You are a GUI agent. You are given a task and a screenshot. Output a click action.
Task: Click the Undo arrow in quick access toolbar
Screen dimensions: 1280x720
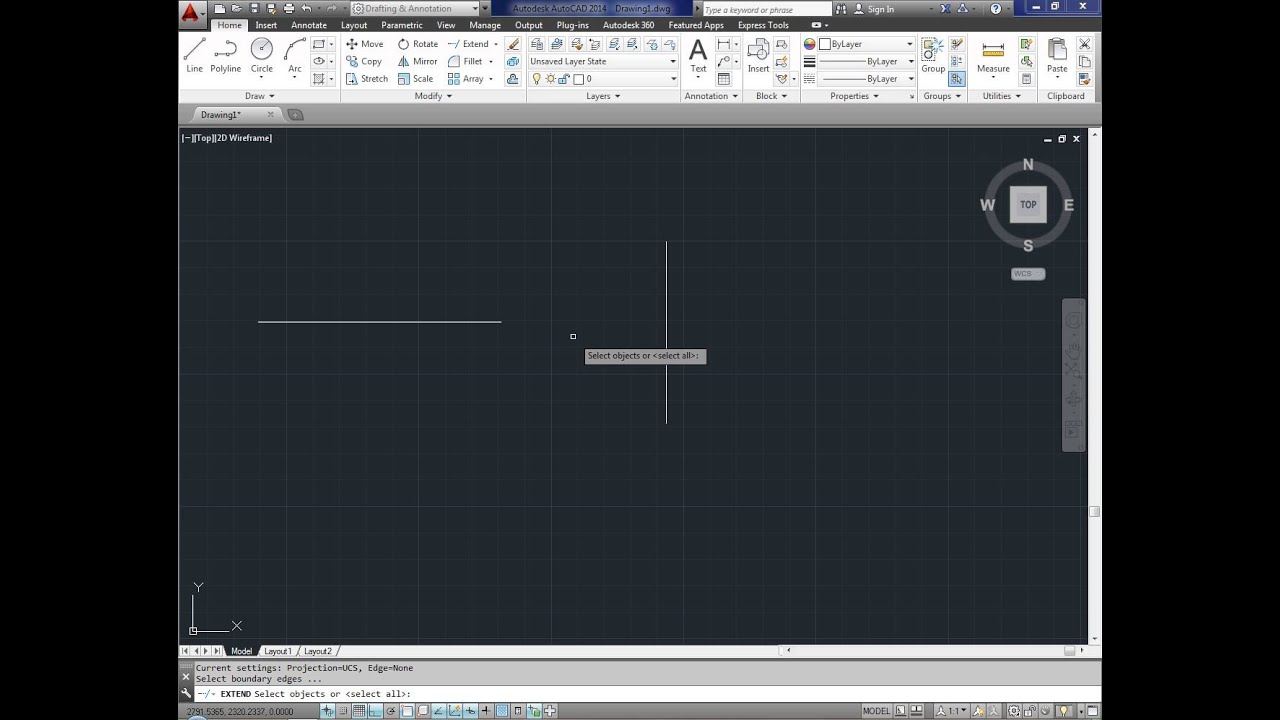tap(306, 8)
